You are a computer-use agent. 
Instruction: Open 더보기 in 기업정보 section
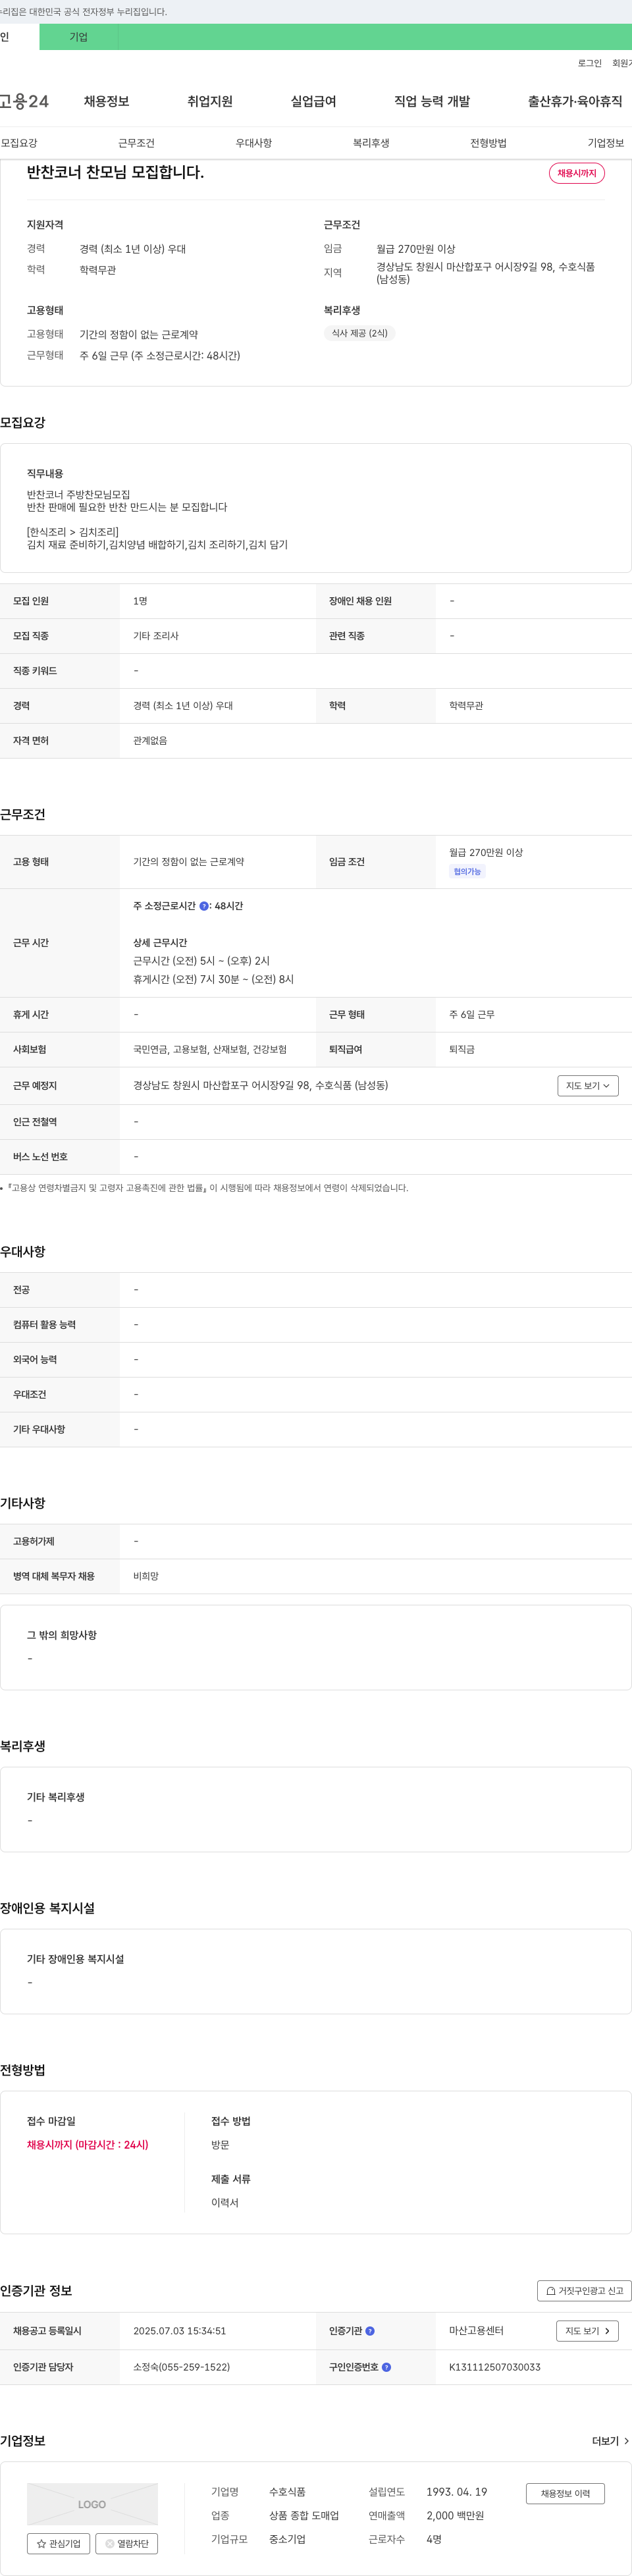click(610, 2441)
